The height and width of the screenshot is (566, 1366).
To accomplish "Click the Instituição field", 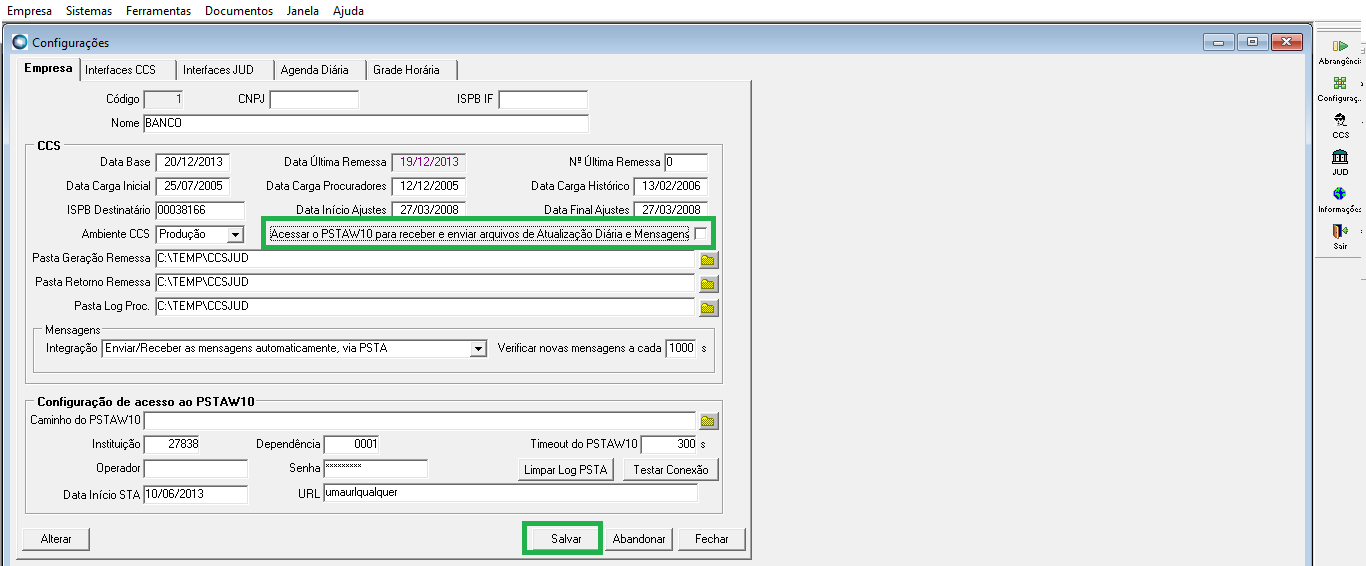I will (172, 445).
